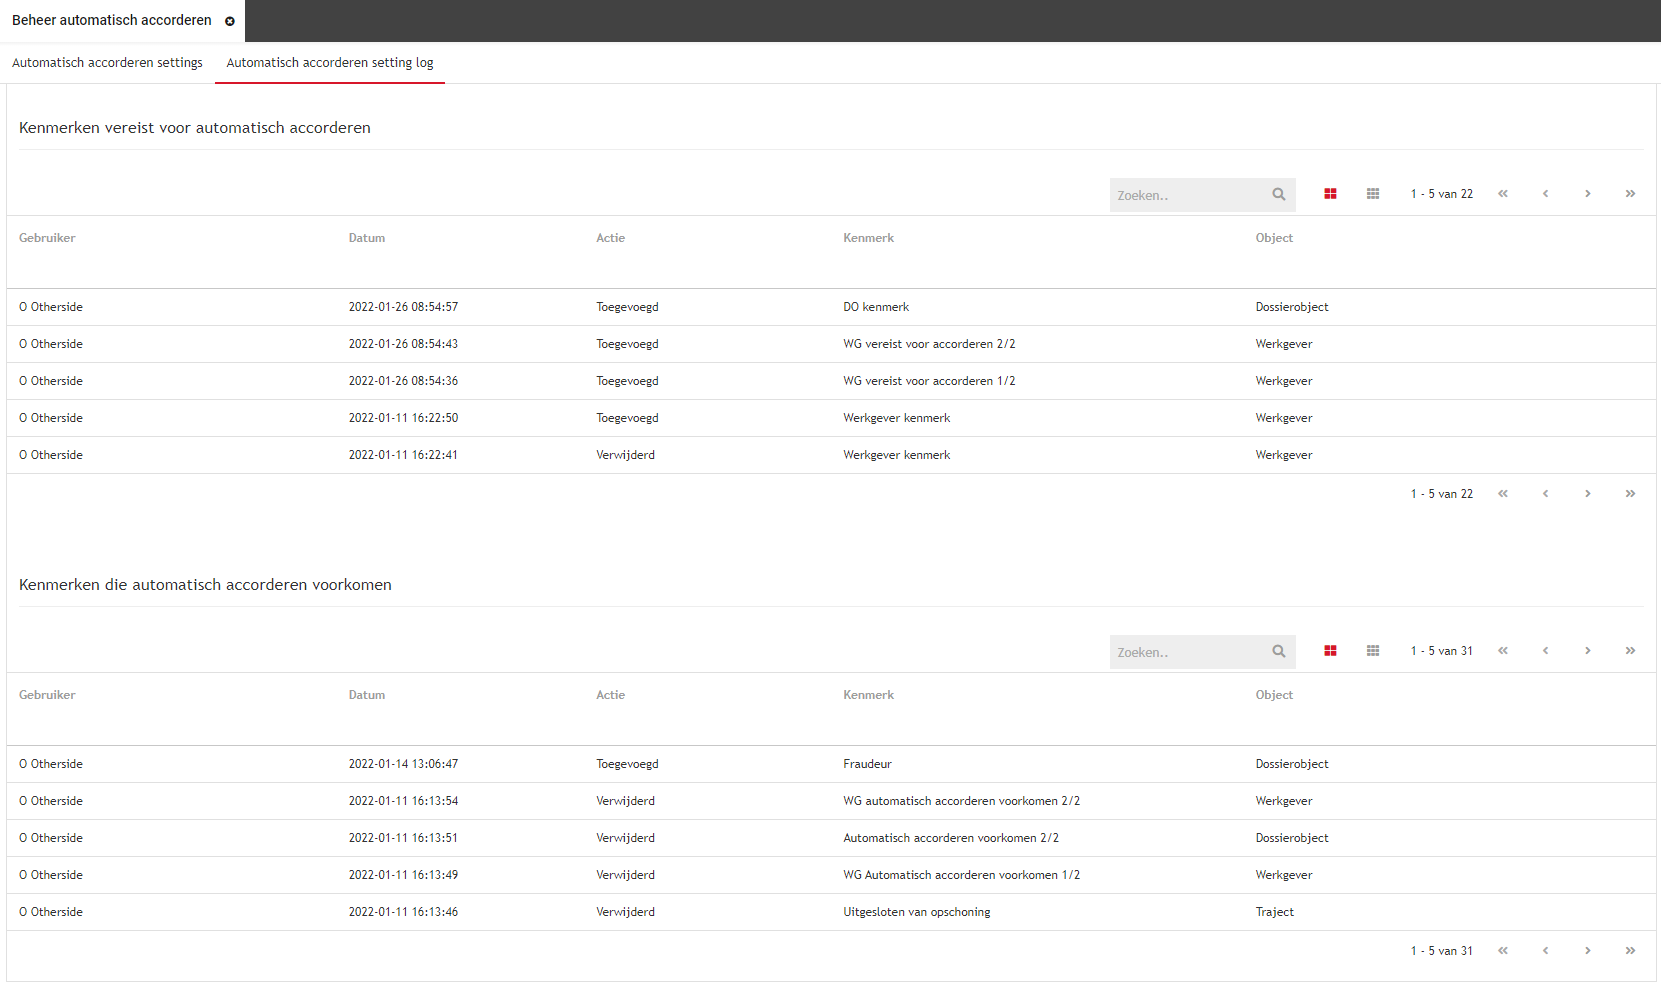The image size is (1661, 988).
Task: Focus the Zoeken field of the bottom table
Action: click(1188, 652)
